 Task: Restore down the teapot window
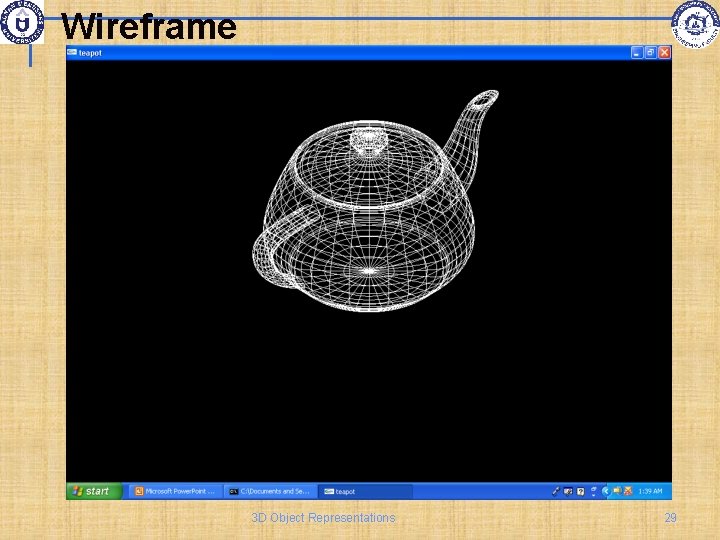click(650, 53)
